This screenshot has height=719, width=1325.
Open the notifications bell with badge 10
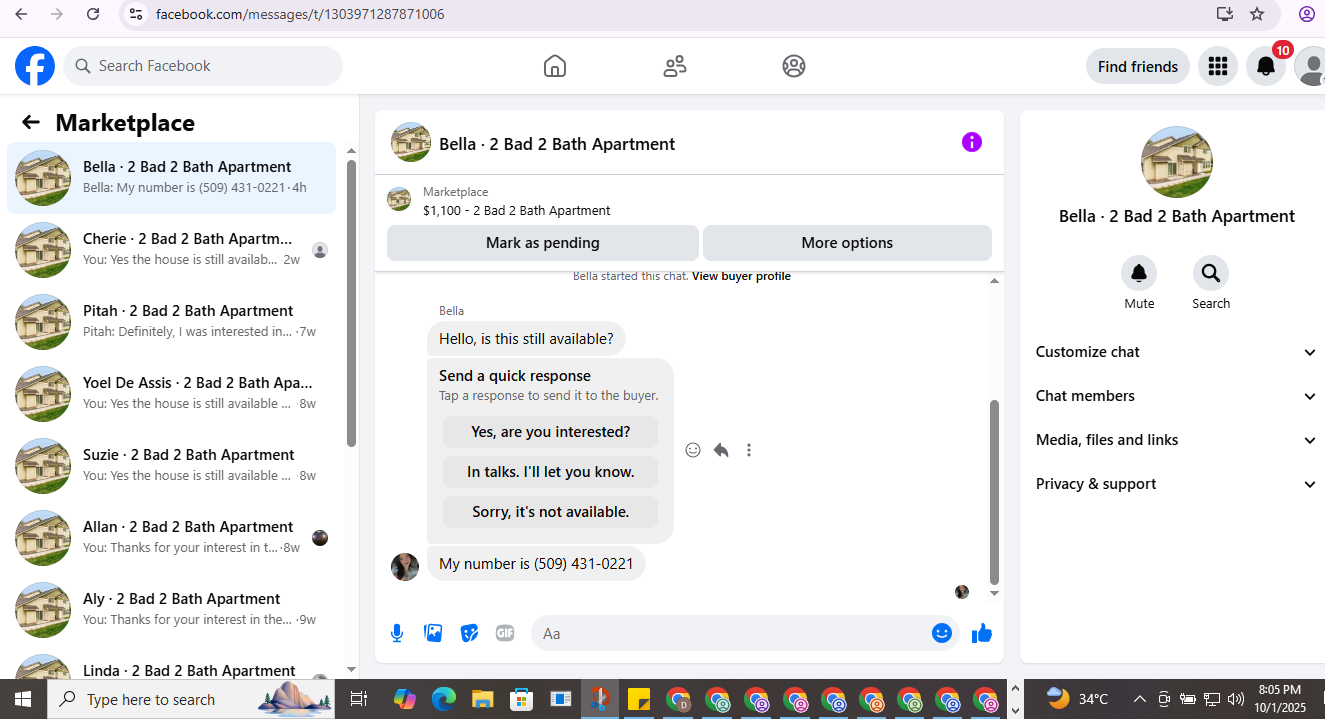point(1266,66)
